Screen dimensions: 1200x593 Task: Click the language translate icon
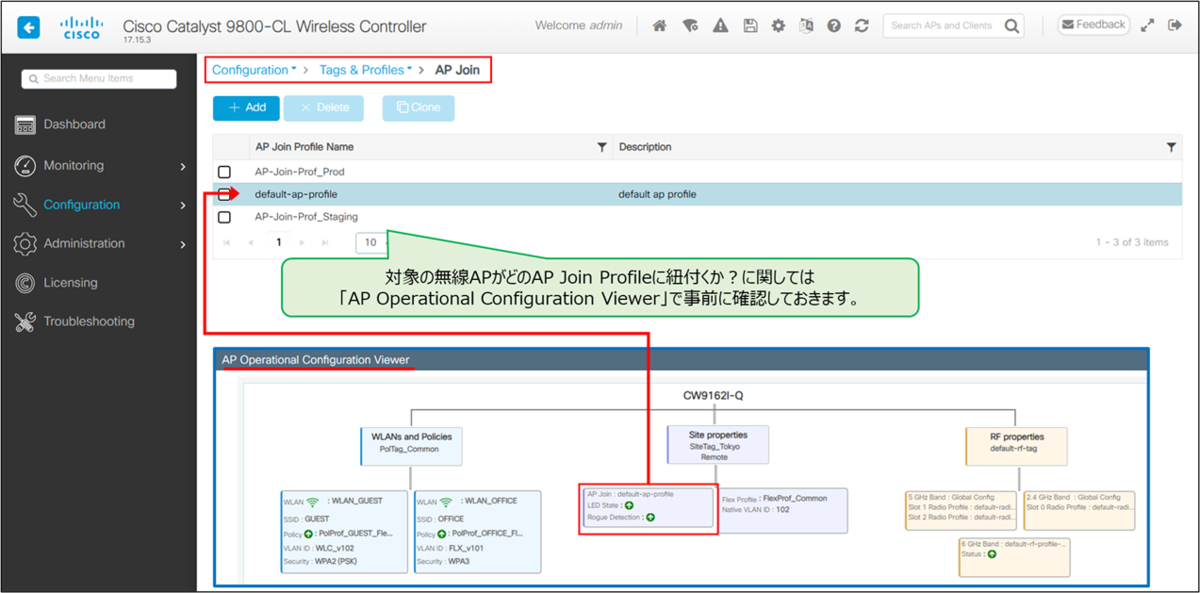coord(806,26)
